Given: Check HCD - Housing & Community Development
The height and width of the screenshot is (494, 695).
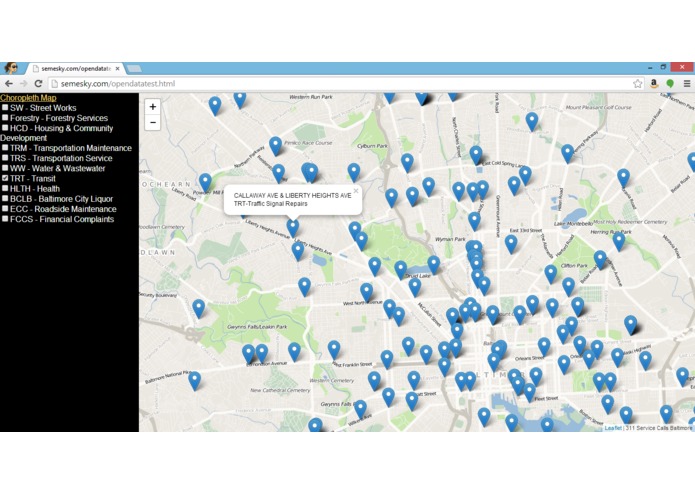Looking at the screenshot, I should [x=5, y=128].
